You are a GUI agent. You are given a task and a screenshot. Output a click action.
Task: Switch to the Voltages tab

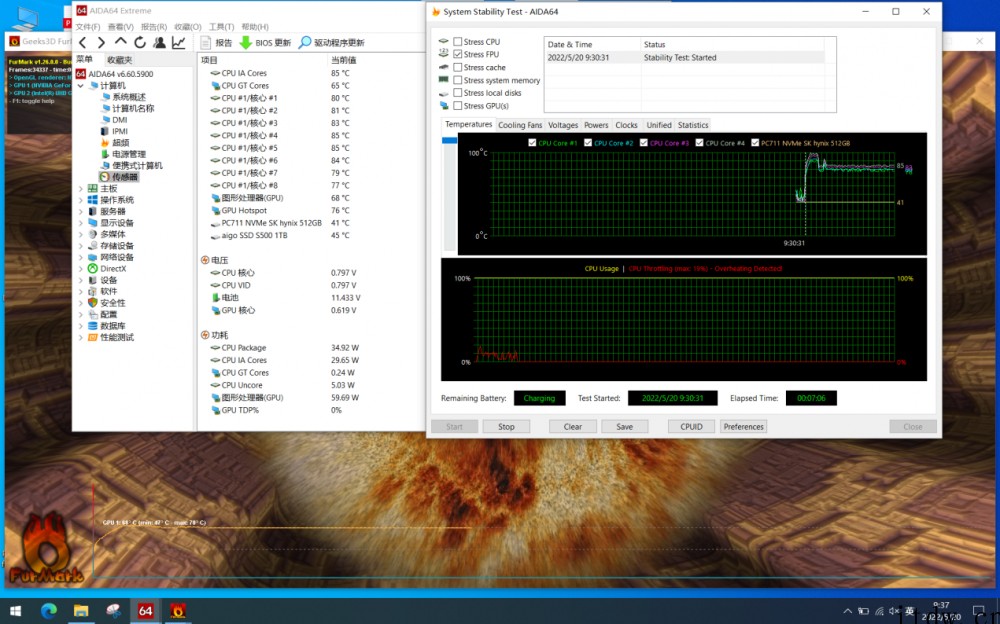(562, 125)
